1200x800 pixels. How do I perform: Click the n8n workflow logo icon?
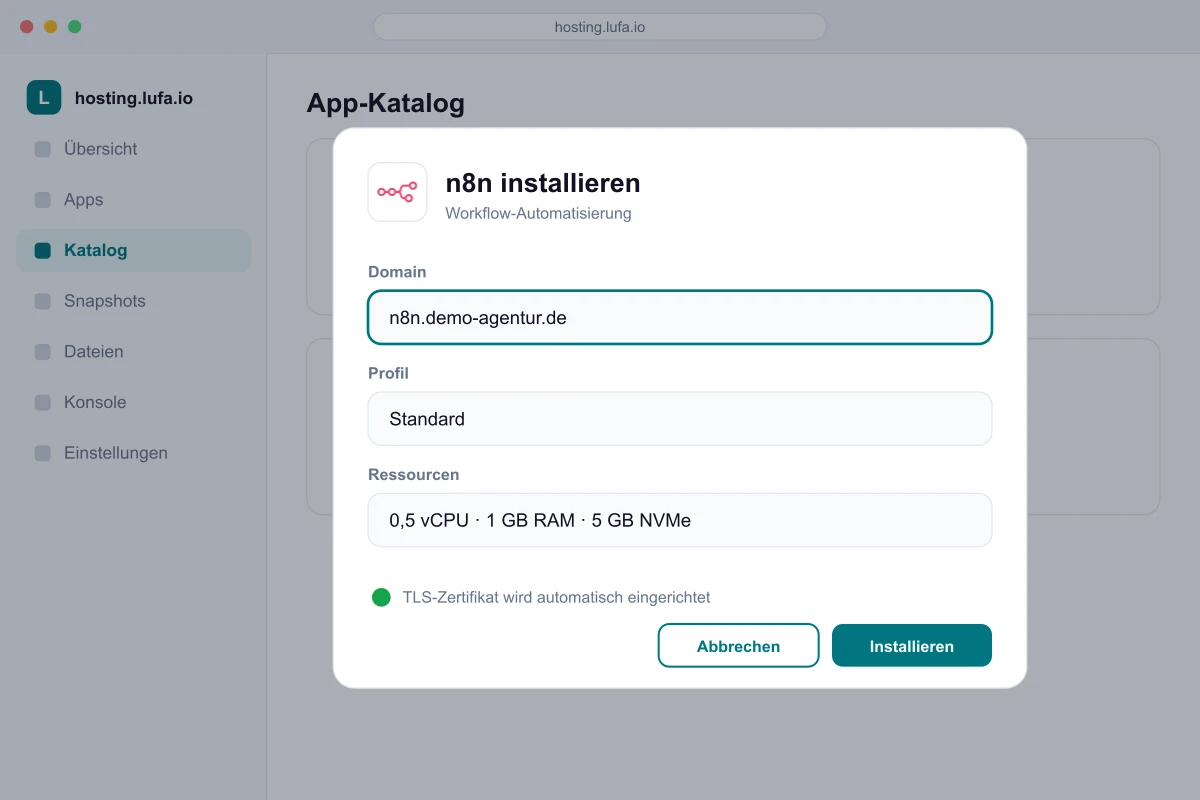(x=397, y=192)
